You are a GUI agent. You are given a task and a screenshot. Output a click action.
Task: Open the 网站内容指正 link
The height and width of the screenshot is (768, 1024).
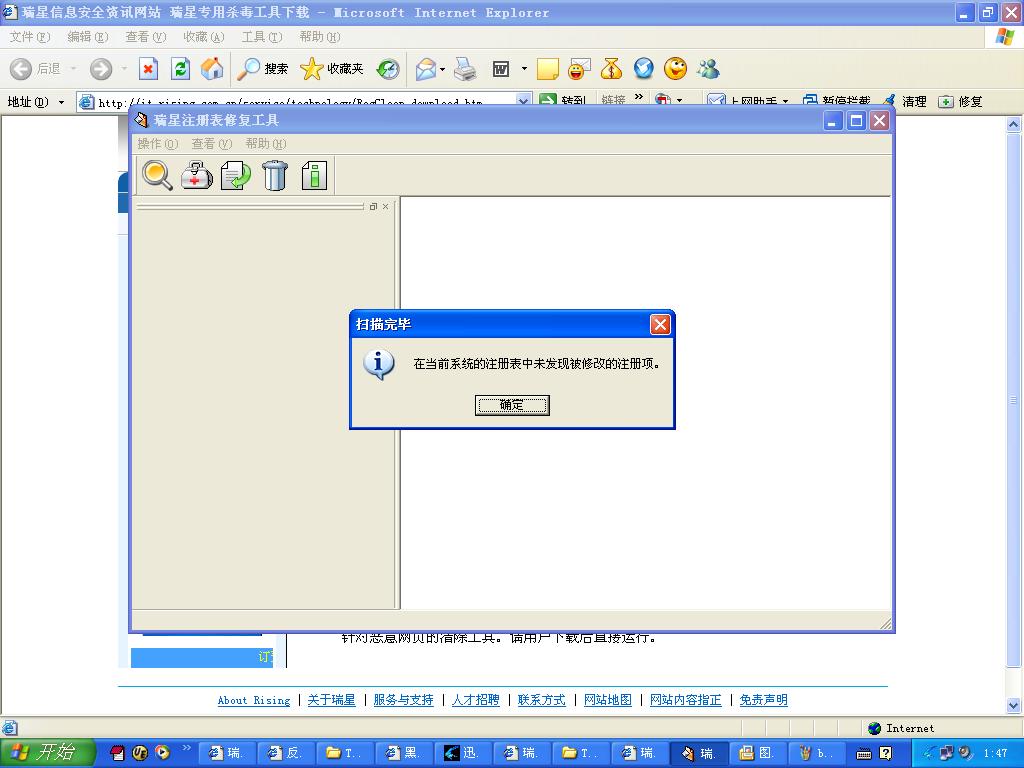(x=685, y=700)
